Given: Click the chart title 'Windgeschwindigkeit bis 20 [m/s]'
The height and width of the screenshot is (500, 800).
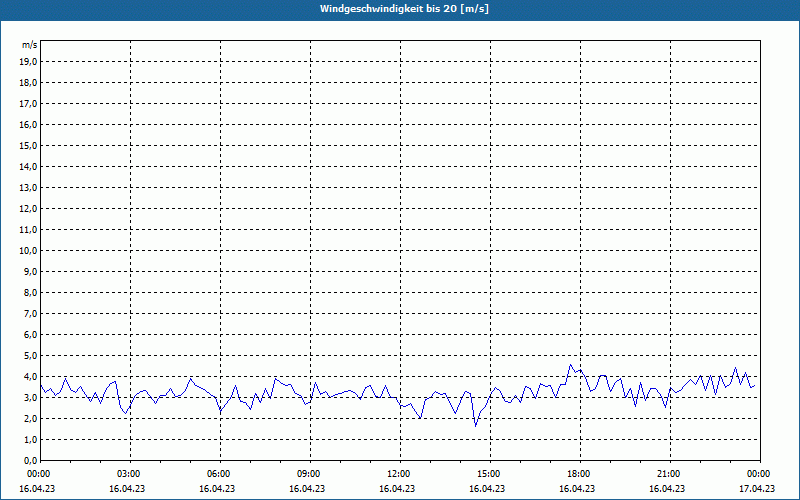Looking at the screenshot, I should click(x=404, y=9).
